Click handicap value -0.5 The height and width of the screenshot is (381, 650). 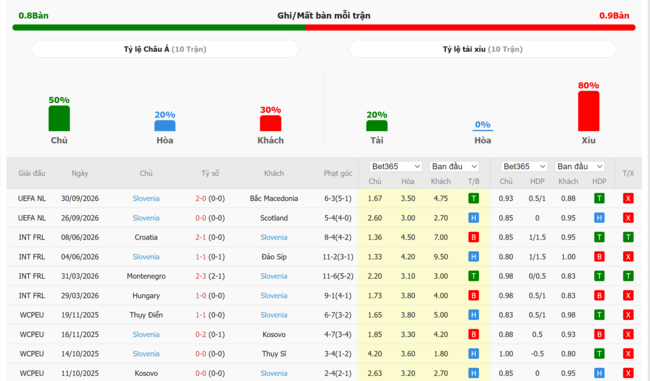[x=537, y=354]
